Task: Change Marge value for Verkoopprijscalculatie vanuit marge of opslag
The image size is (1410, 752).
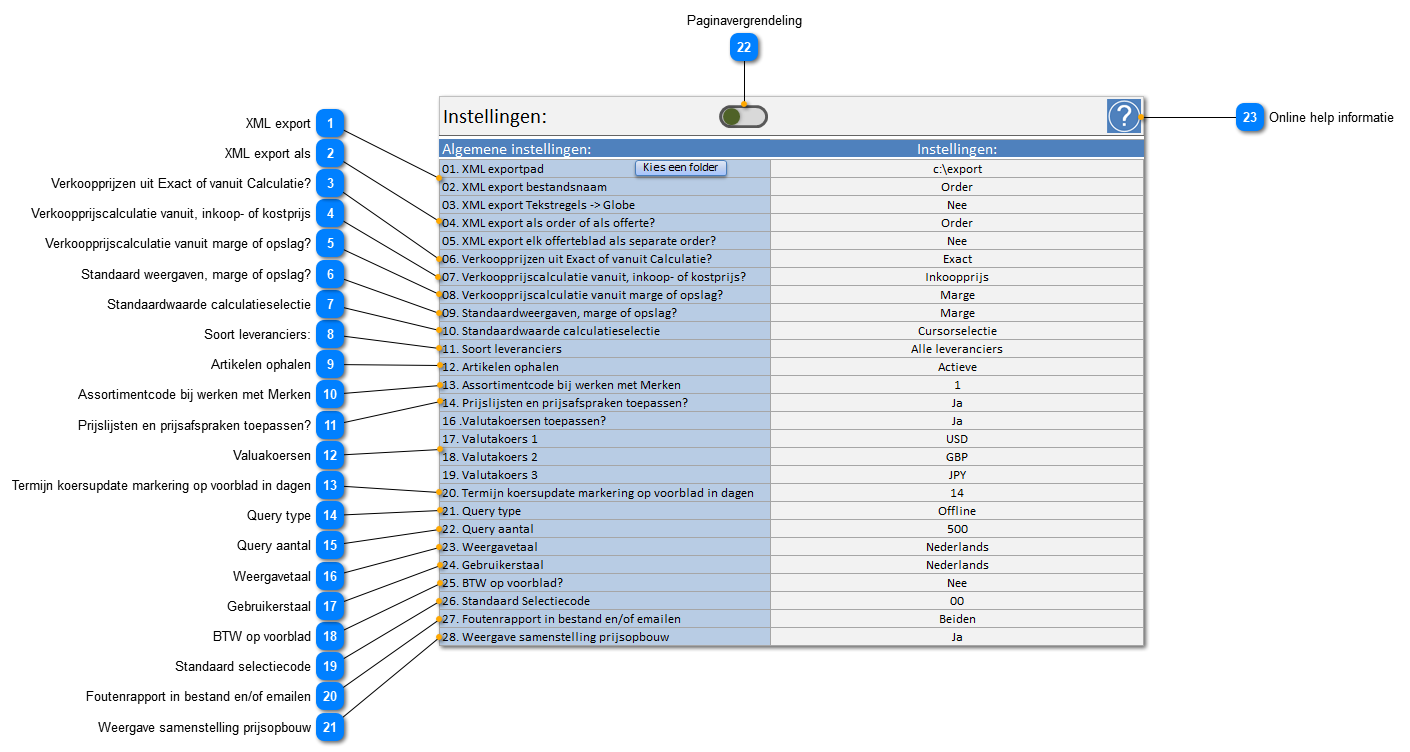Action: (957, 295)
